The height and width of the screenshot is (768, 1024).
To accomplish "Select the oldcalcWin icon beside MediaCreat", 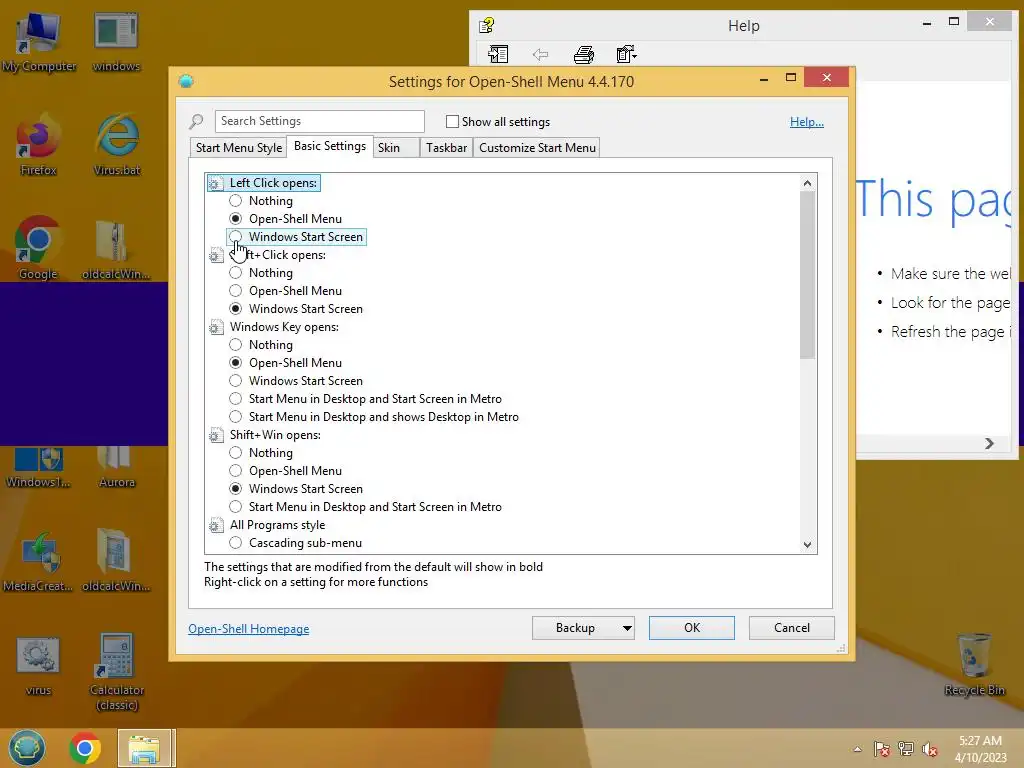I will click(116, 560).
